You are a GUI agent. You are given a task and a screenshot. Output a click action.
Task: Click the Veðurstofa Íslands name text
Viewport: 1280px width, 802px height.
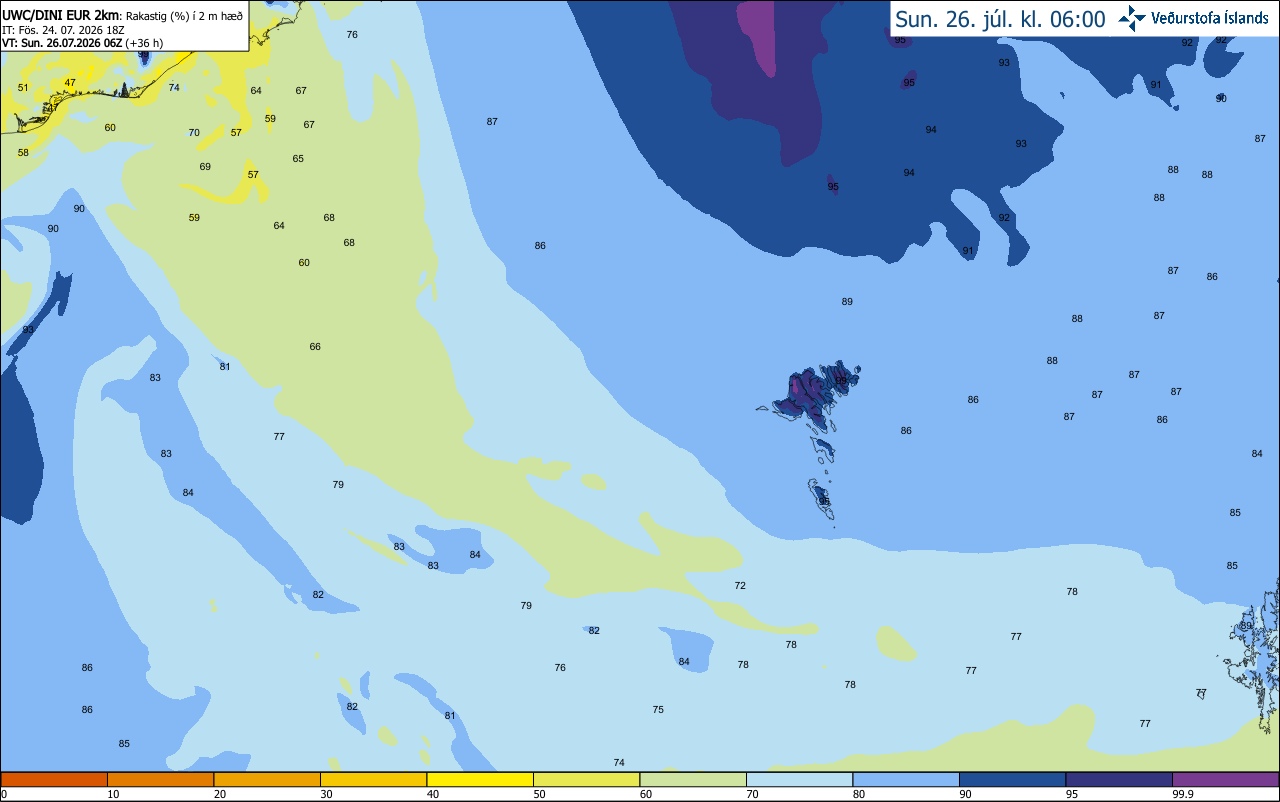click(x=1209, y=19)
